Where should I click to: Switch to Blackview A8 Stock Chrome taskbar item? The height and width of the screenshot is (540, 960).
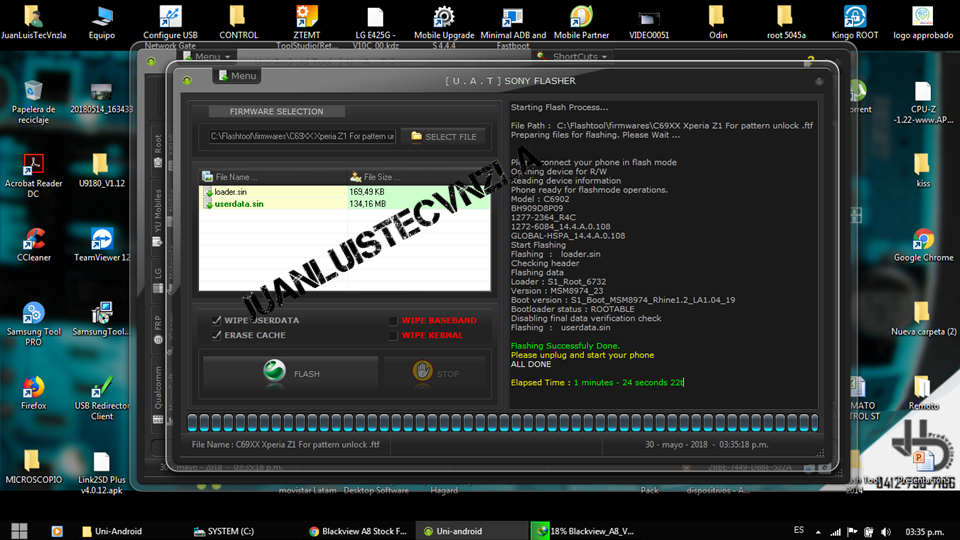358,531
